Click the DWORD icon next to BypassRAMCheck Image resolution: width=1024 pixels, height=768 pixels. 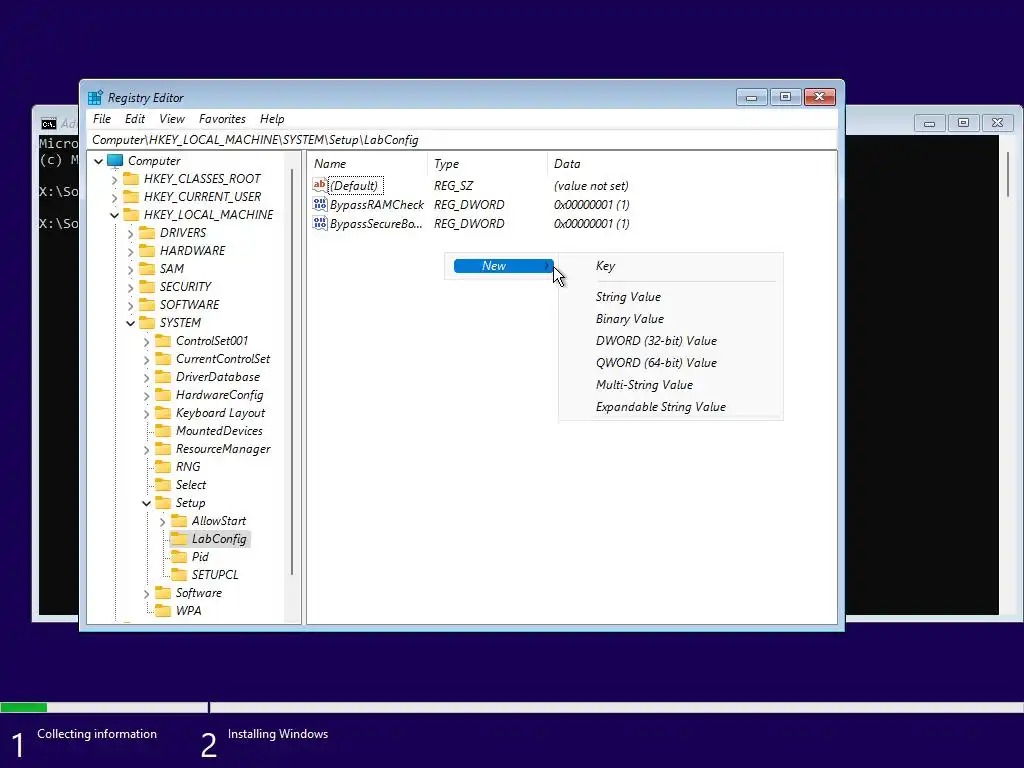(x=319, y=204)
